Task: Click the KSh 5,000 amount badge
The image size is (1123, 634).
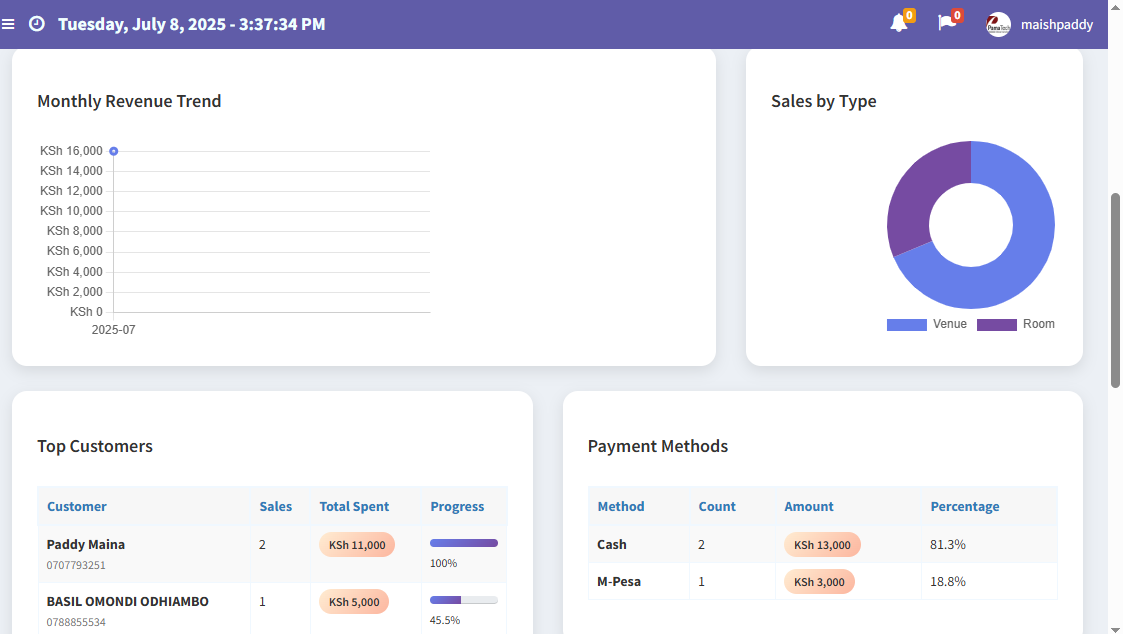Action: [353, 601]
